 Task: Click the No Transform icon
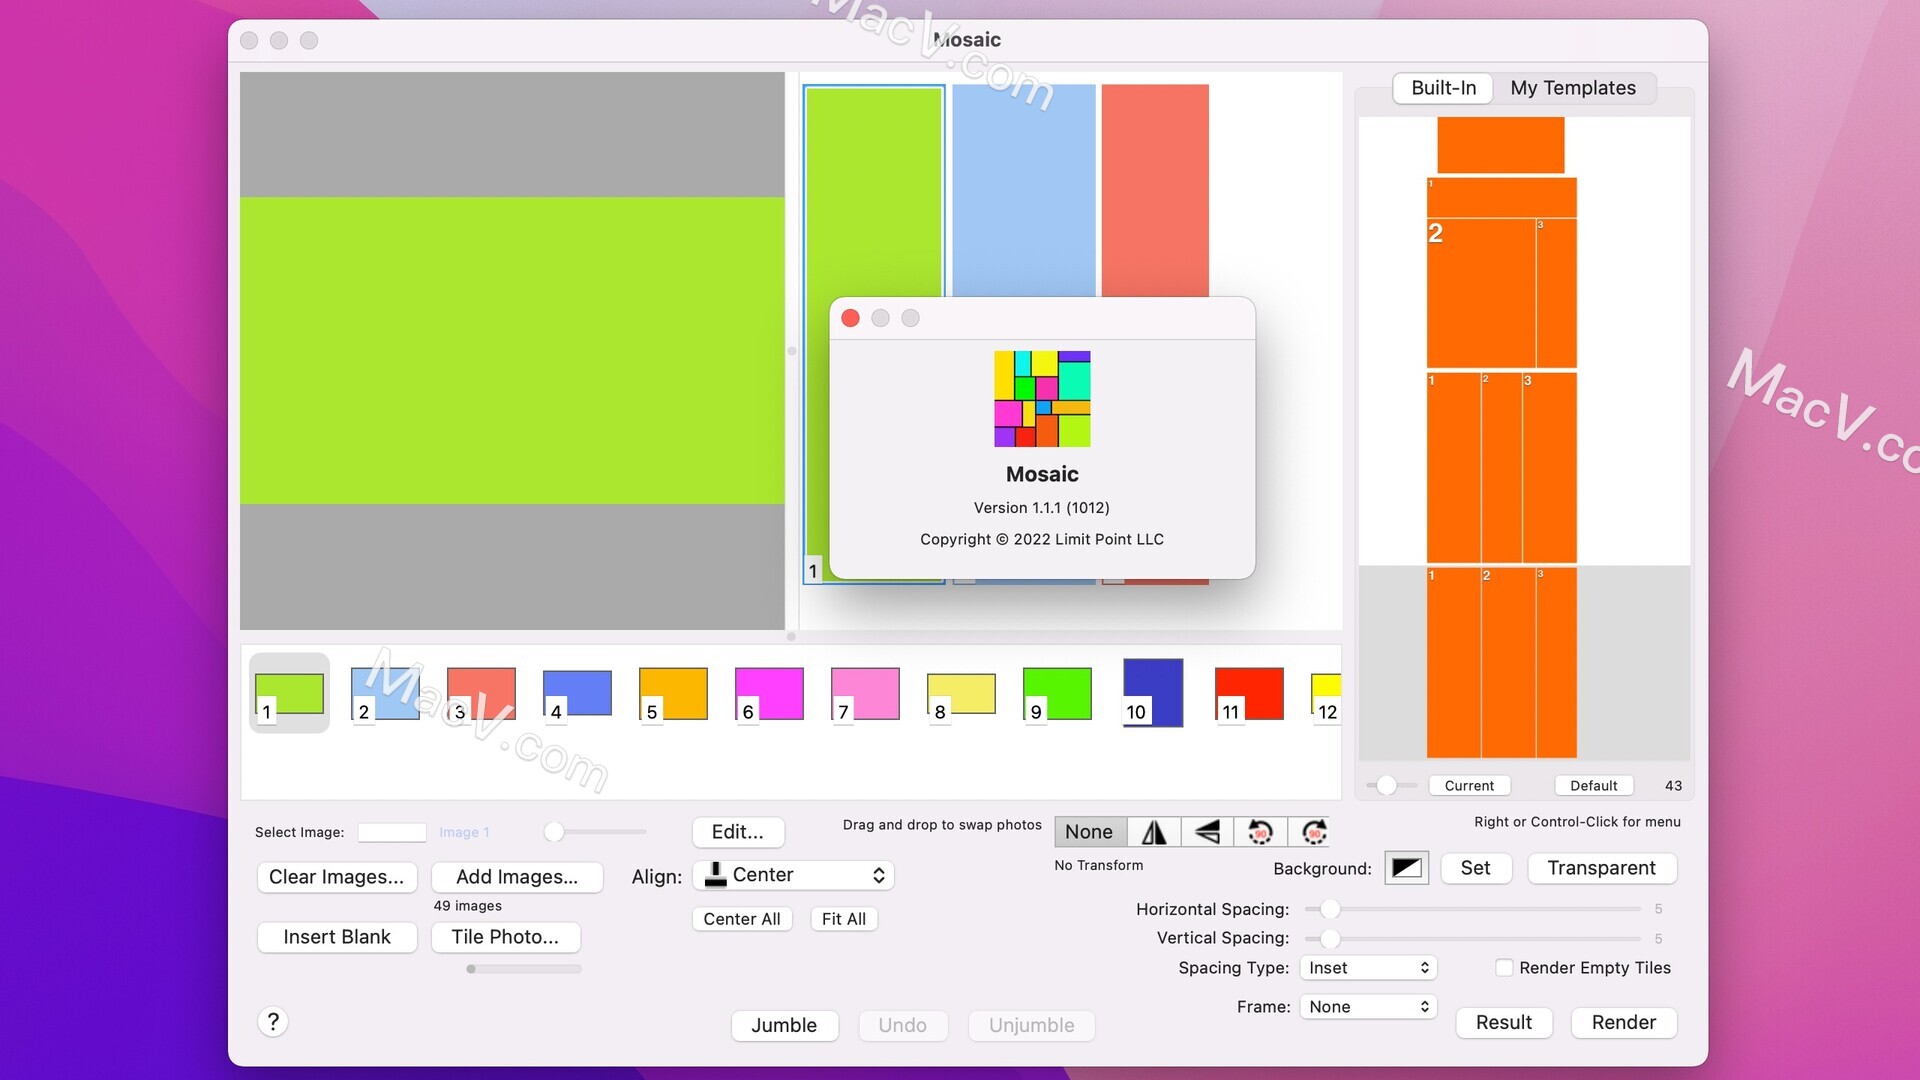[1089, 829]
